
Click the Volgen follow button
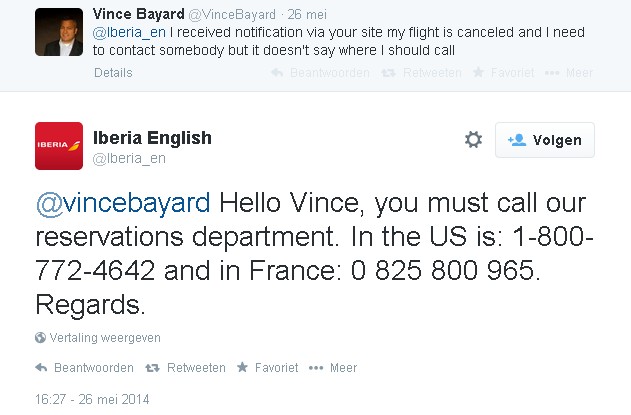545,140
